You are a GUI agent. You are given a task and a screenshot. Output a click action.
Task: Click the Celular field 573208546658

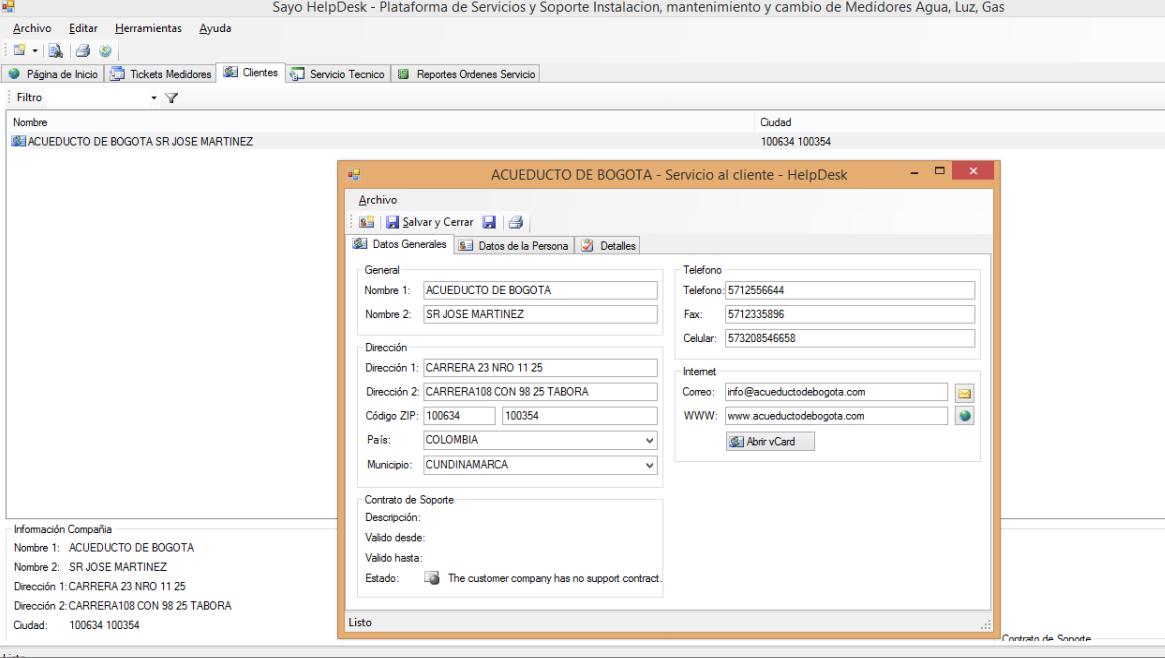tap(850, 338)
